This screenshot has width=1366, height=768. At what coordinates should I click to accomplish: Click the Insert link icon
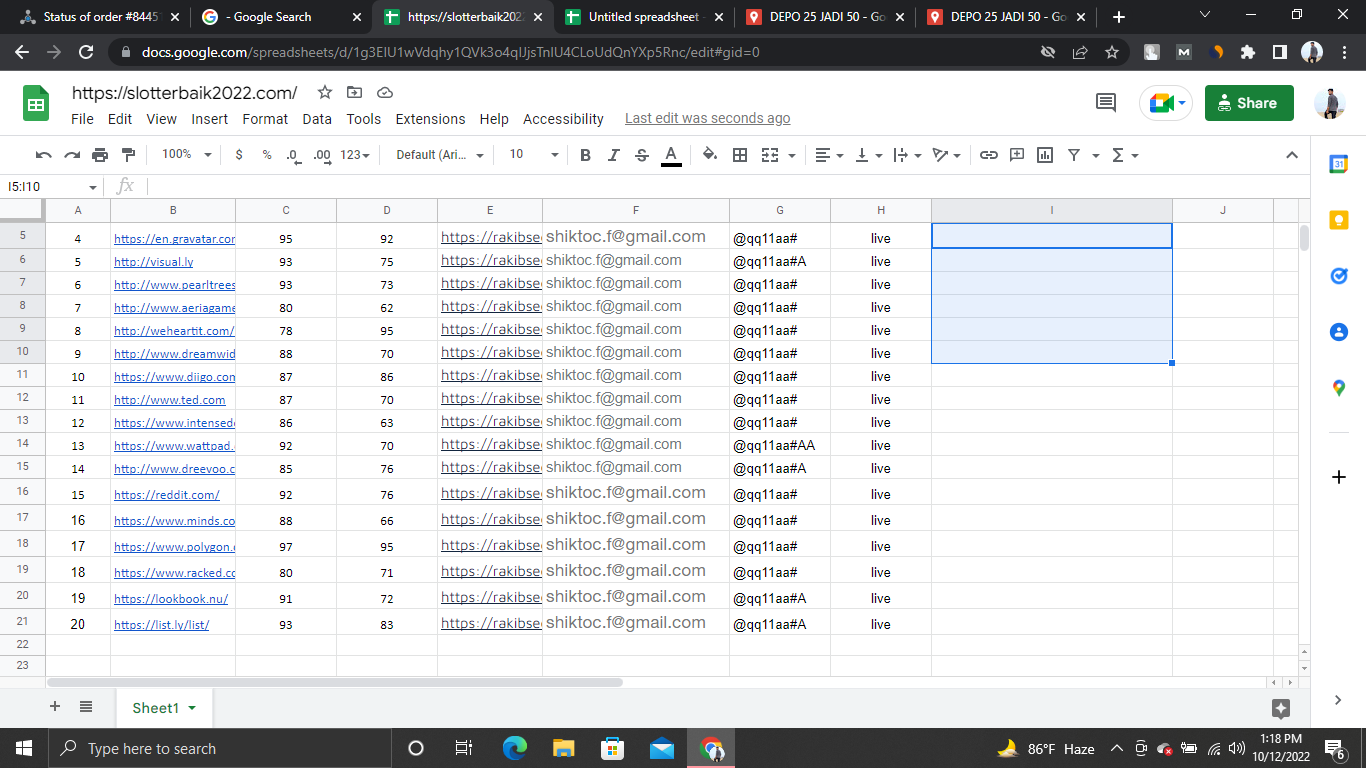(x=988, y=155)
